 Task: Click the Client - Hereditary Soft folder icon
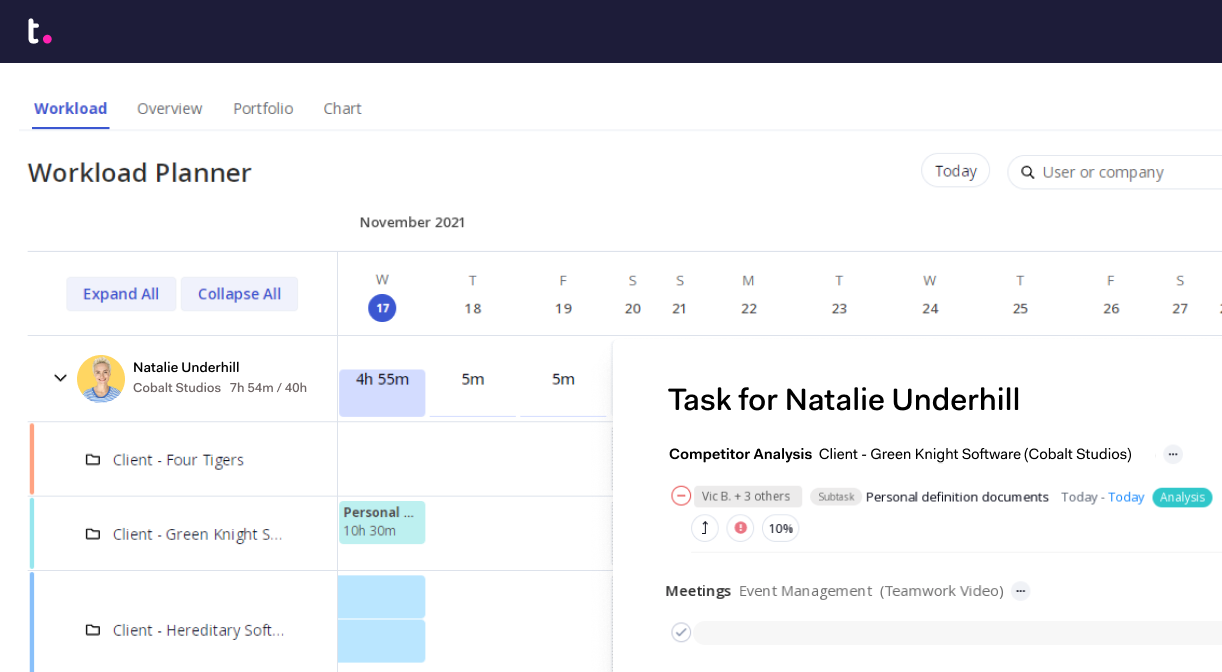(93, 630)
